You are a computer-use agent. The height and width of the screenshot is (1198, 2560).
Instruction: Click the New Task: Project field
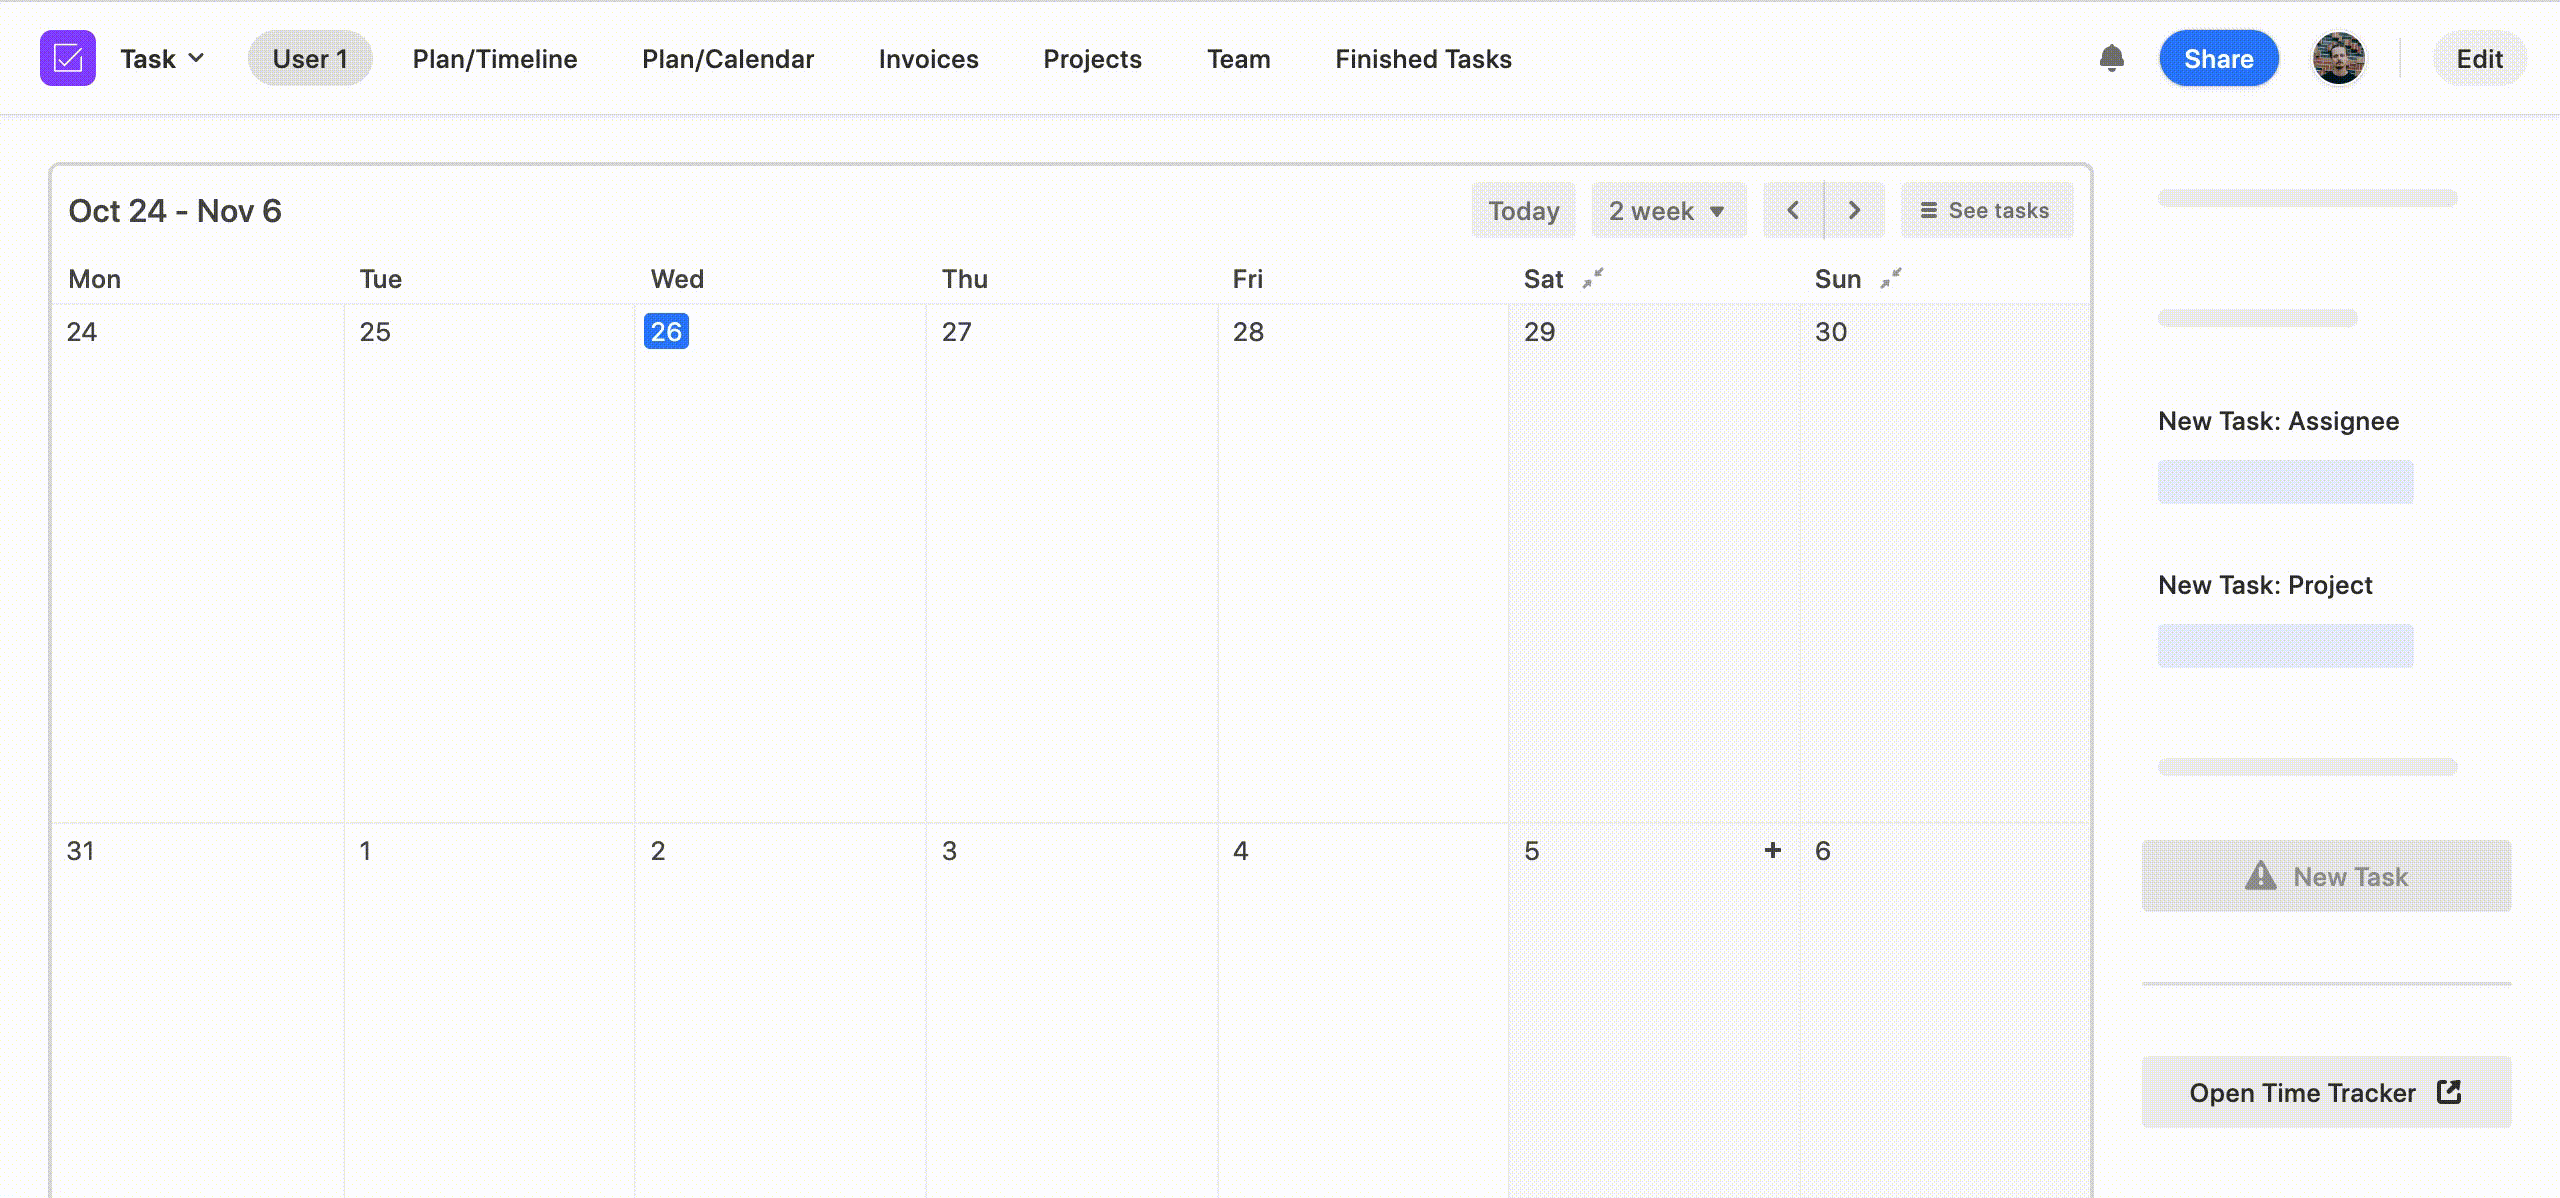pyautogui.click(x=2285, y=646)
